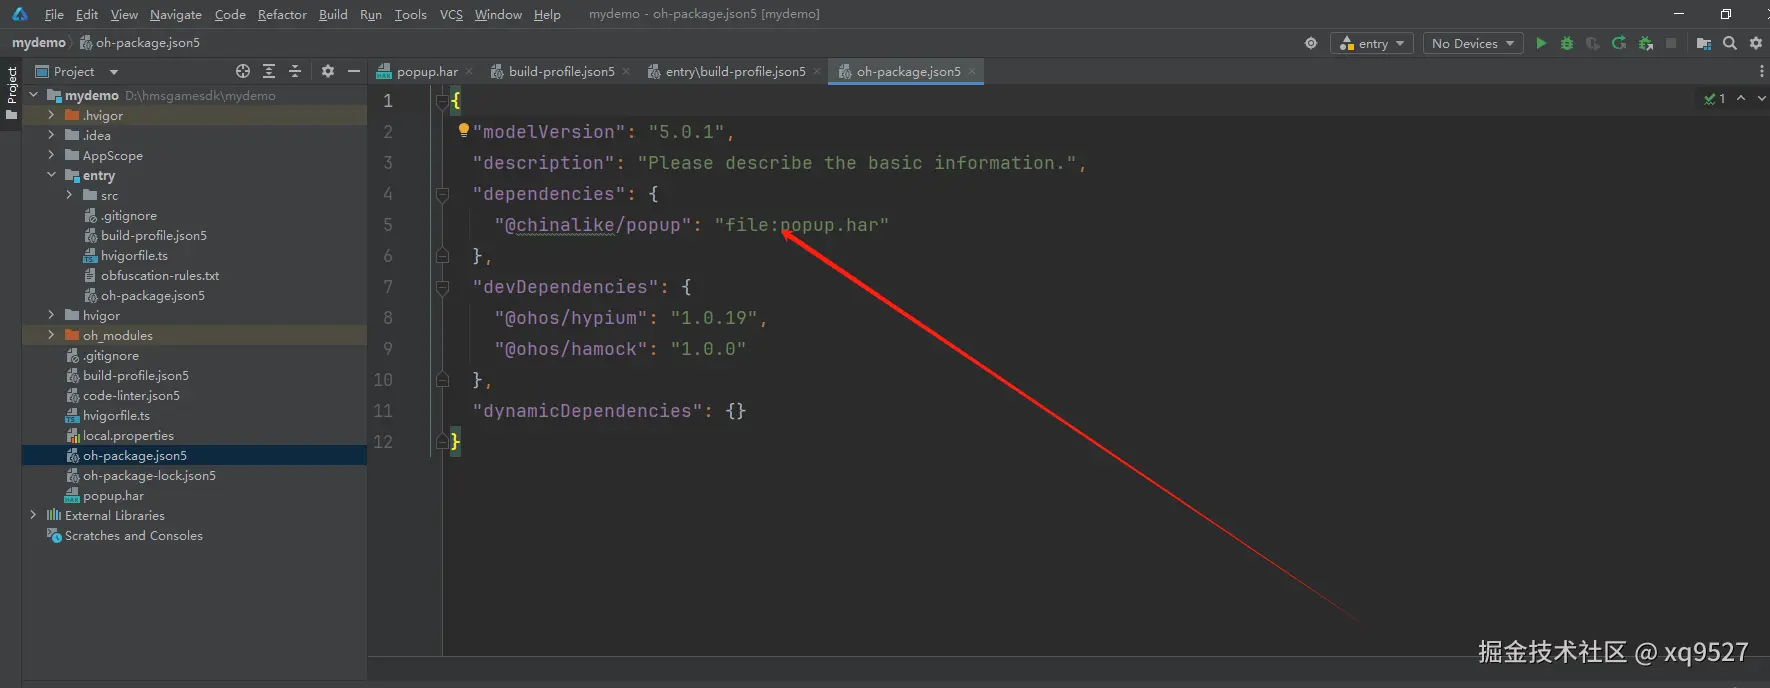Click the Stop square icon

1671,43
